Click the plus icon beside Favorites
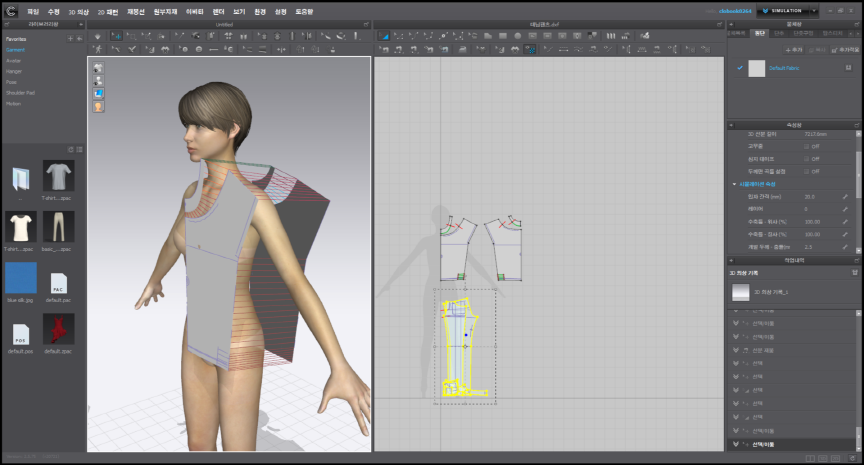This screenshot has width=864, height=465. pyautogui.click(x=70, y=39)
